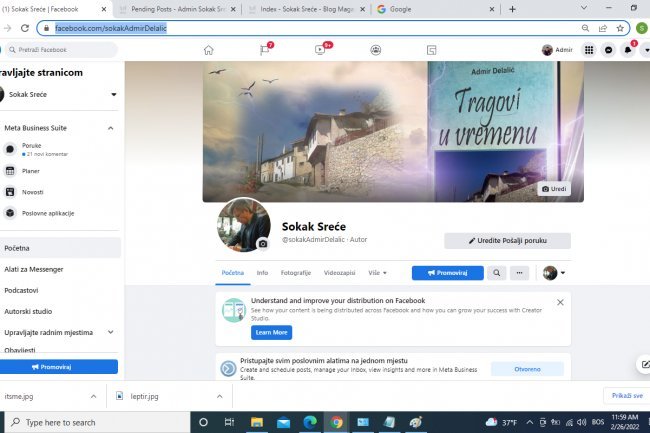Open account dropdown arrow in top bar
Viewport: 650px width, 433px height.
(646, 50)
